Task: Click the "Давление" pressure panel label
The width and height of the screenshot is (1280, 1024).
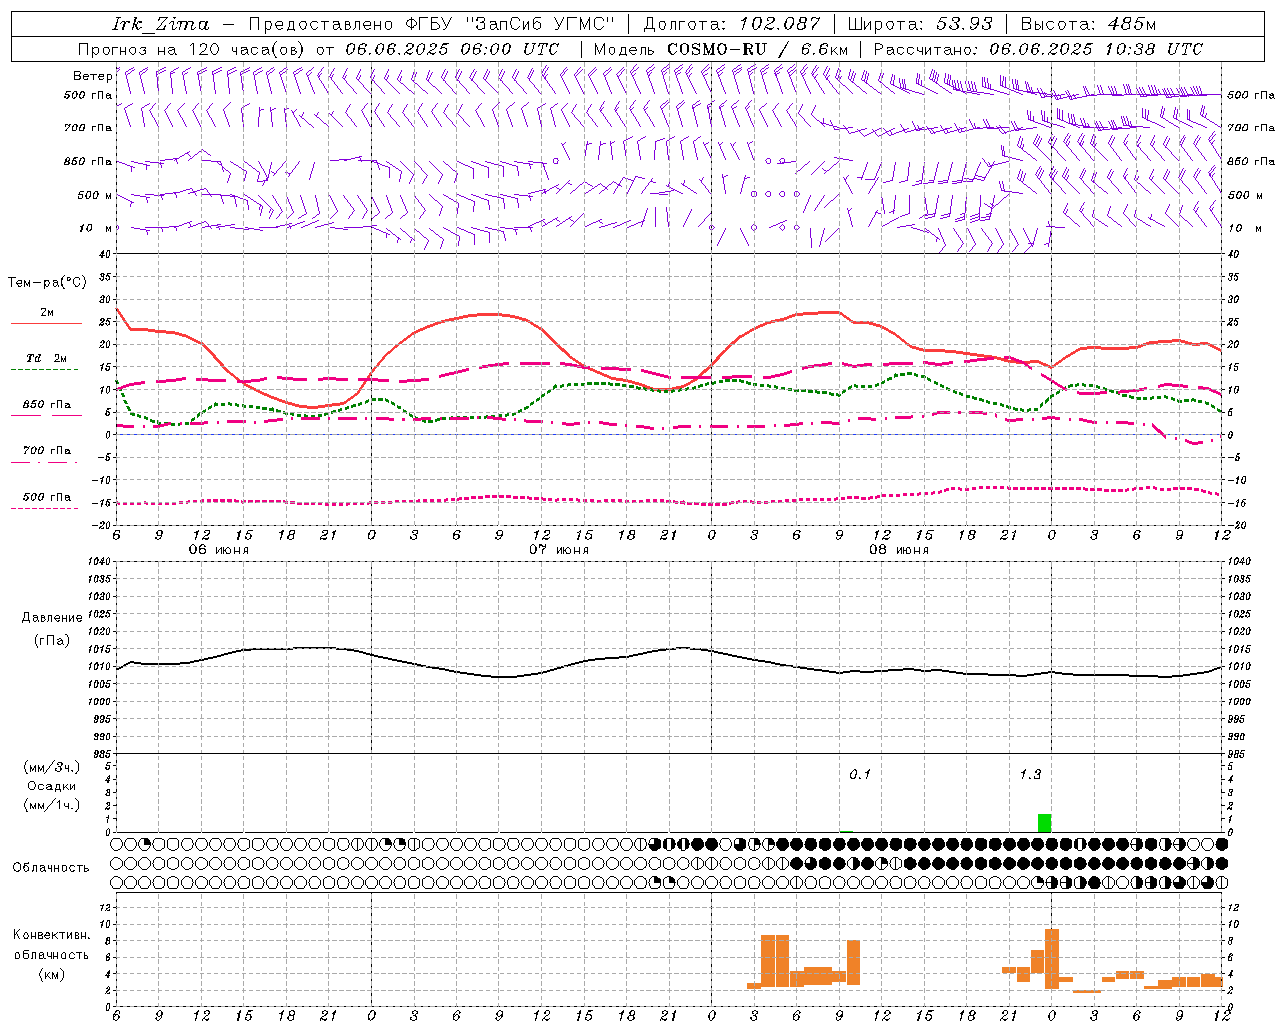Action: point(52,618)
